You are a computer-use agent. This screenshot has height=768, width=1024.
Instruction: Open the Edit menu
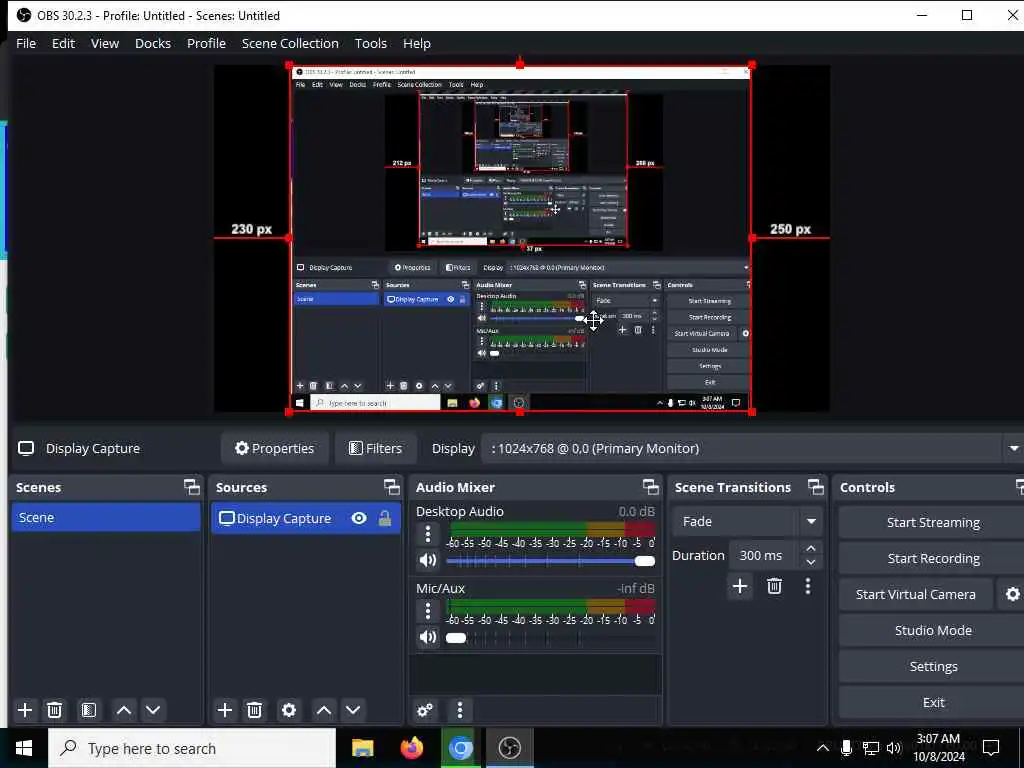pyautogui.click(x=63, y=43)
